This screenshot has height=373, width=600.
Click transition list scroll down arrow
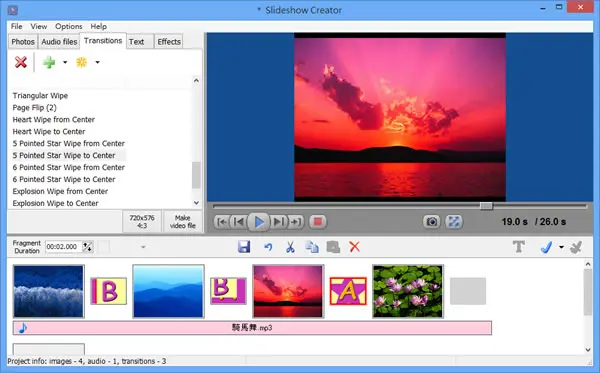[x=196, y=203]
